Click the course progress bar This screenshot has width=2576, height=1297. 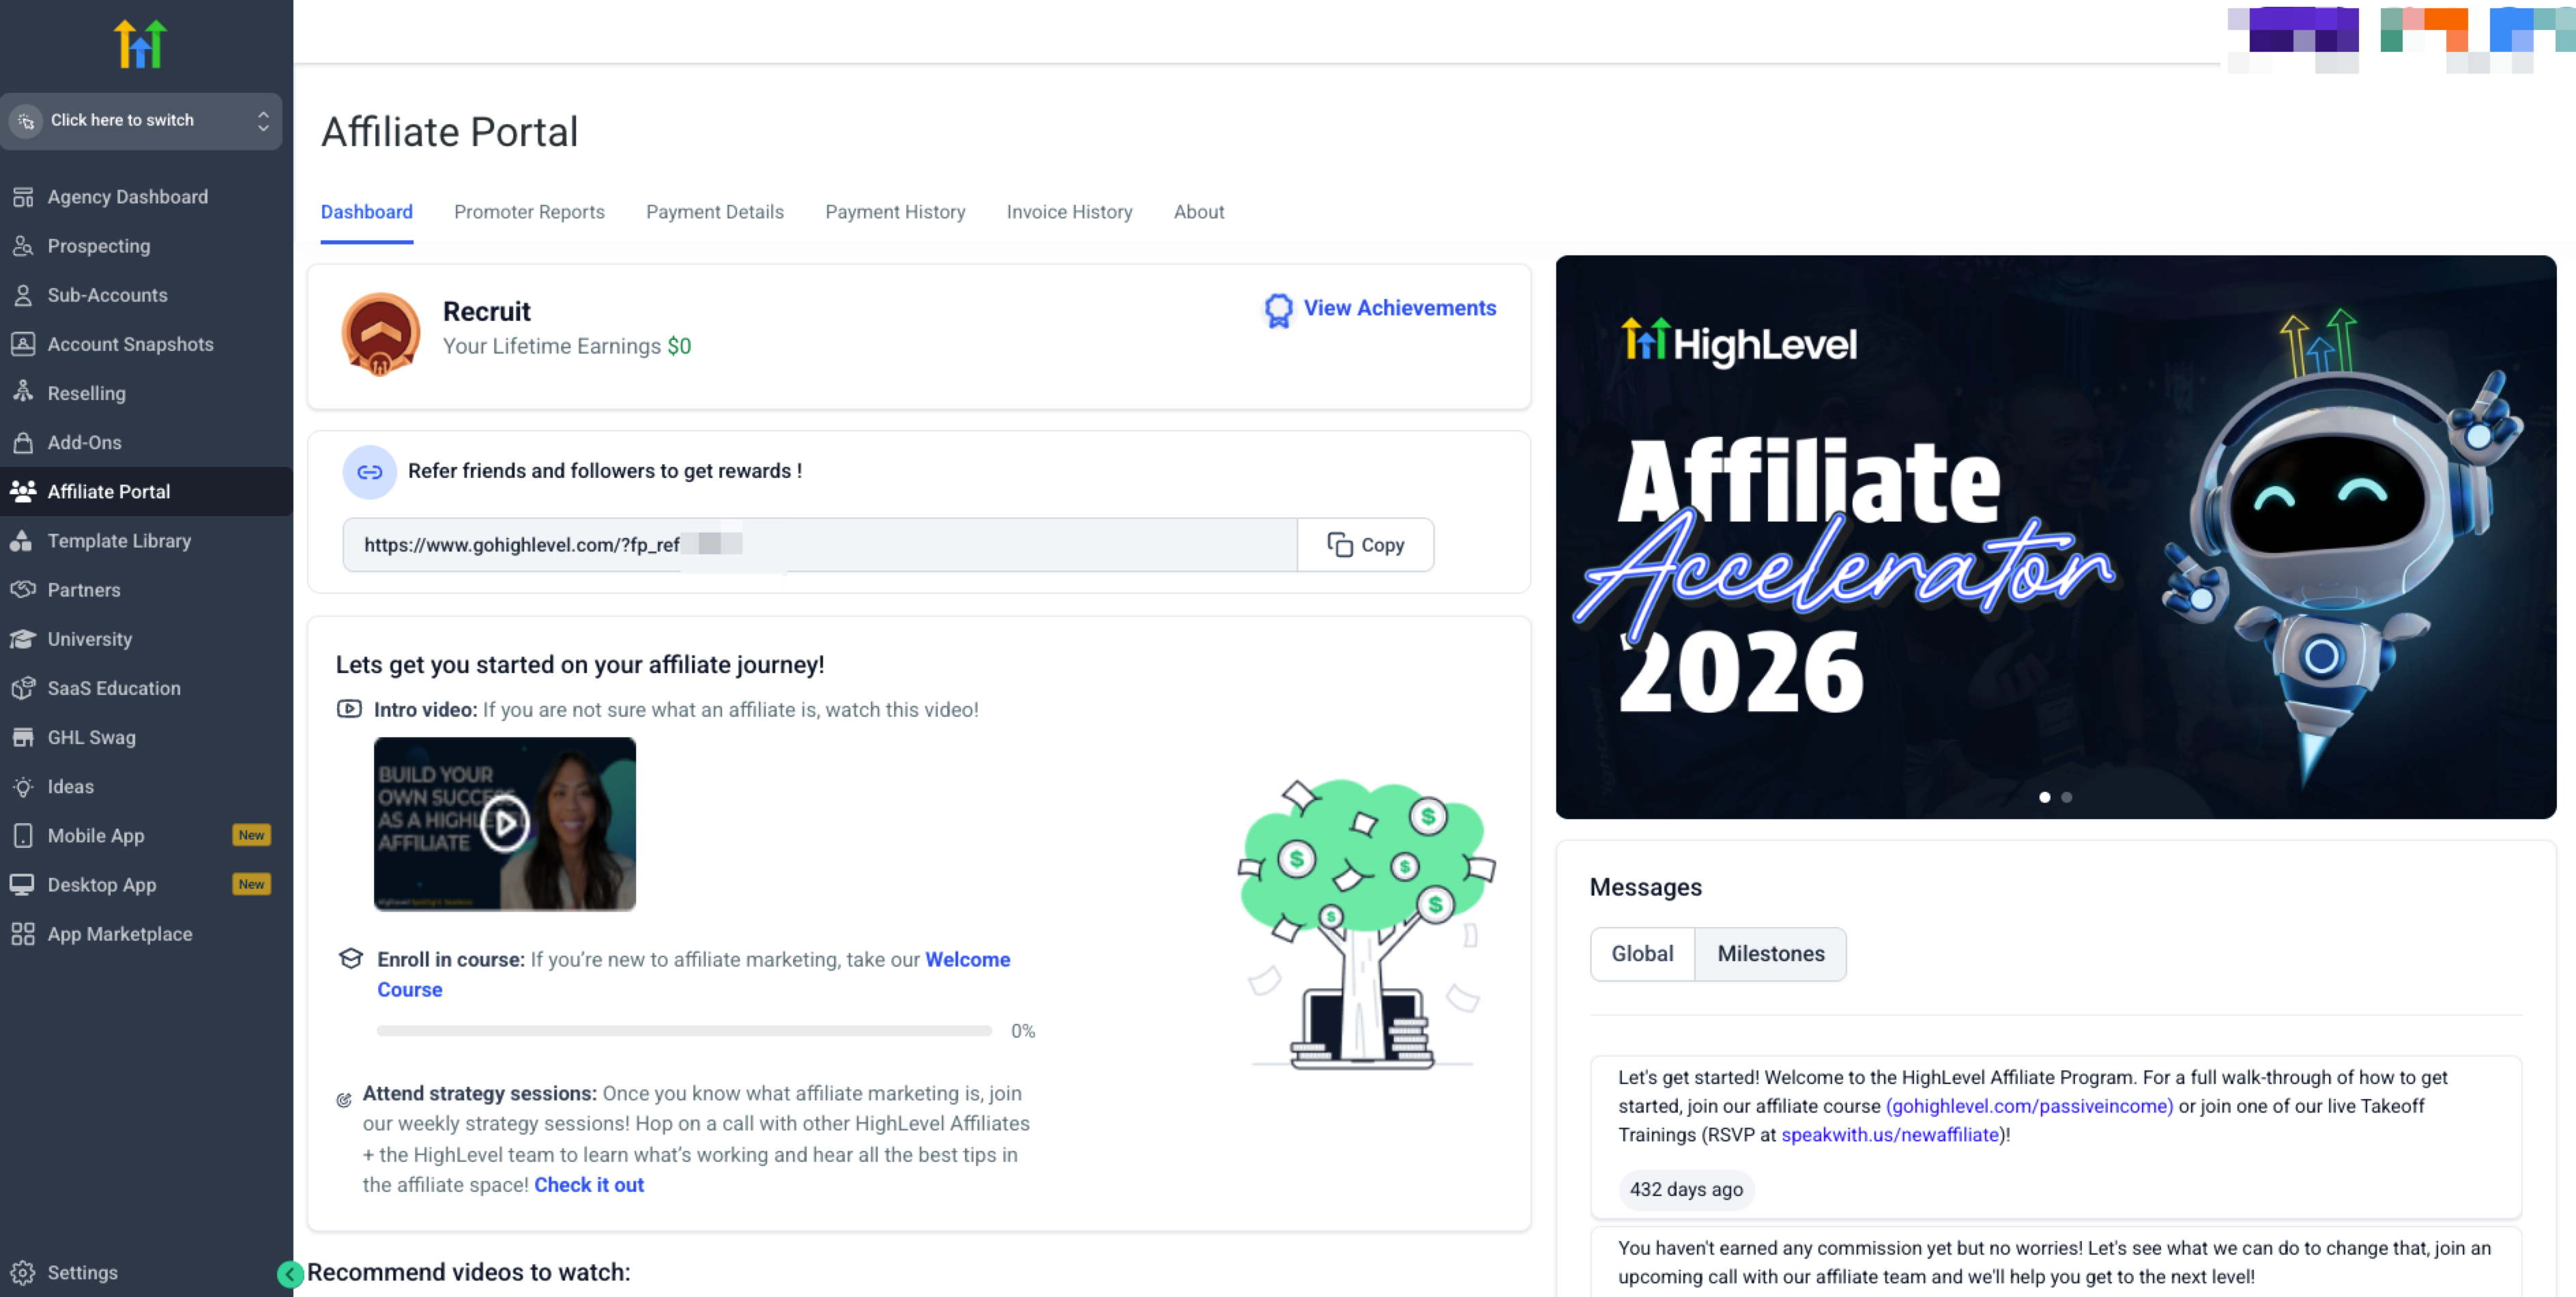(x=684, y=1031)
